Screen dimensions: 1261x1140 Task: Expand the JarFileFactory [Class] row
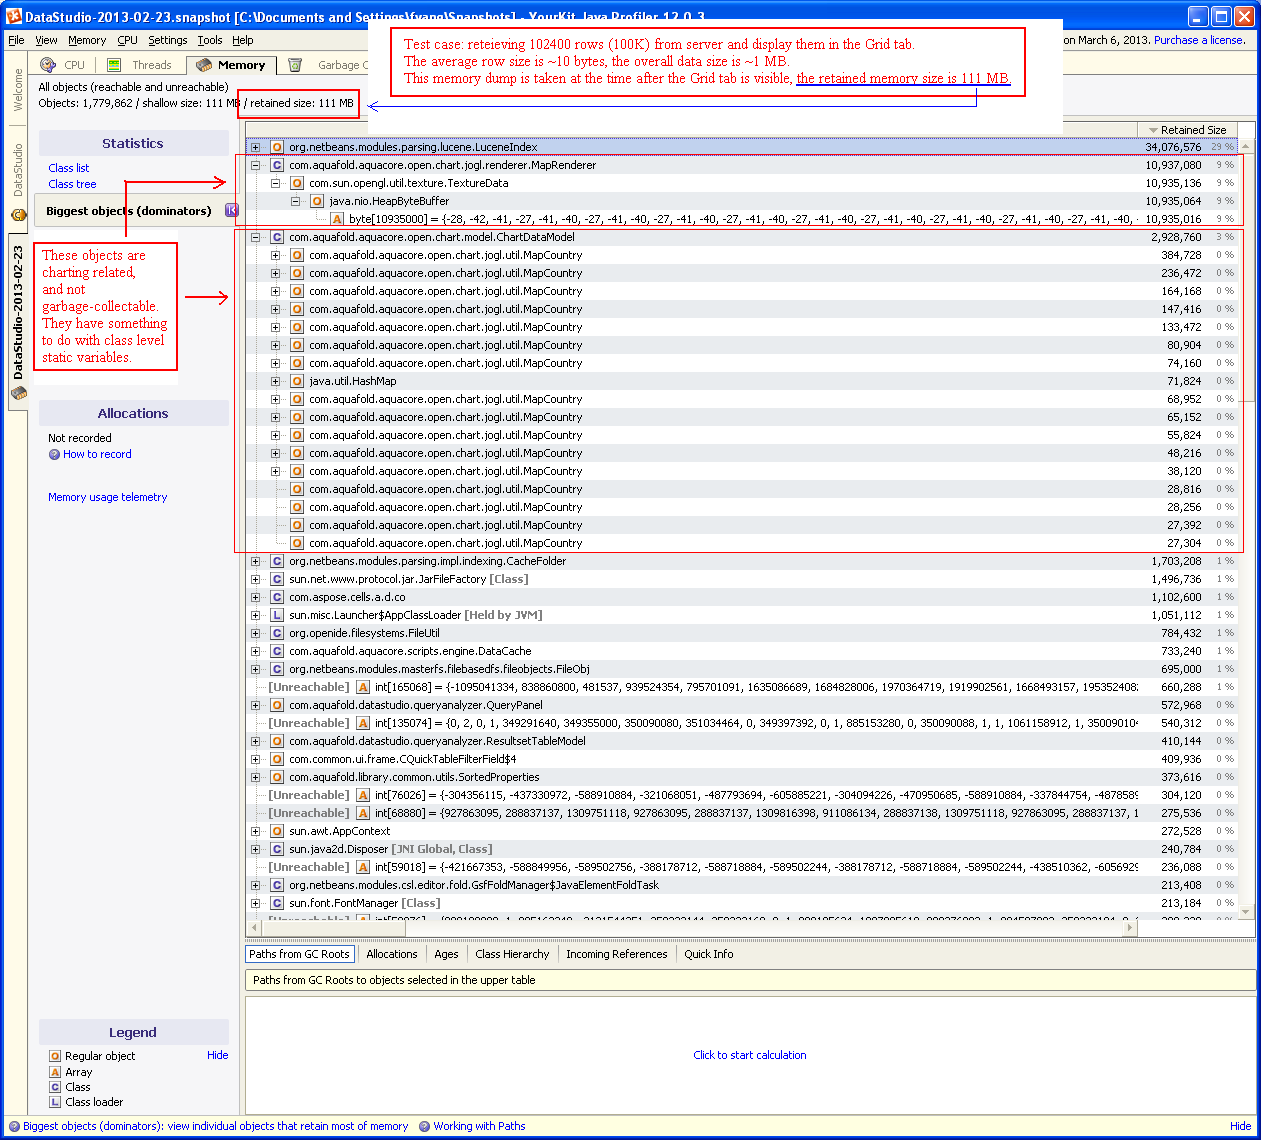[255, 579]
